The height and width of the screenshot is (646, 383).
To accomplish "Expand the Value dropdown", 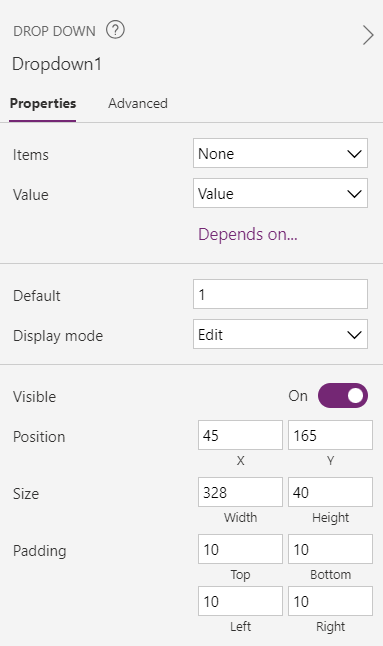I will (x=280, y=193).
